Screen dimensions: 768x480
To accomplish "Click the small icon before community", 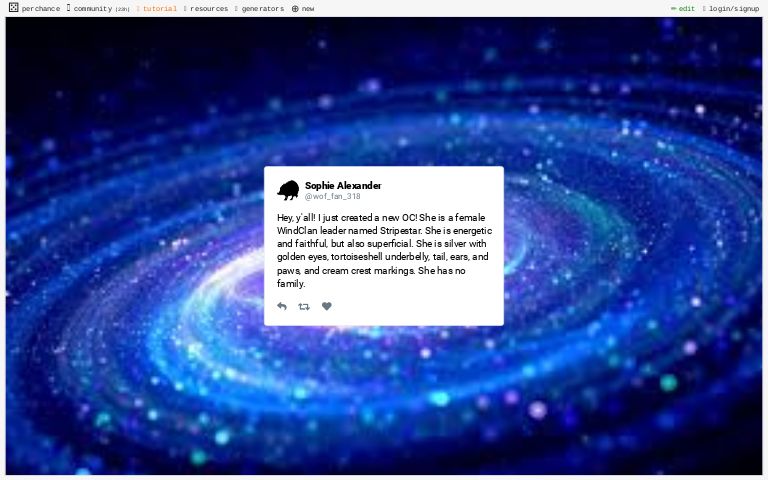I will [x=69, y=8].
